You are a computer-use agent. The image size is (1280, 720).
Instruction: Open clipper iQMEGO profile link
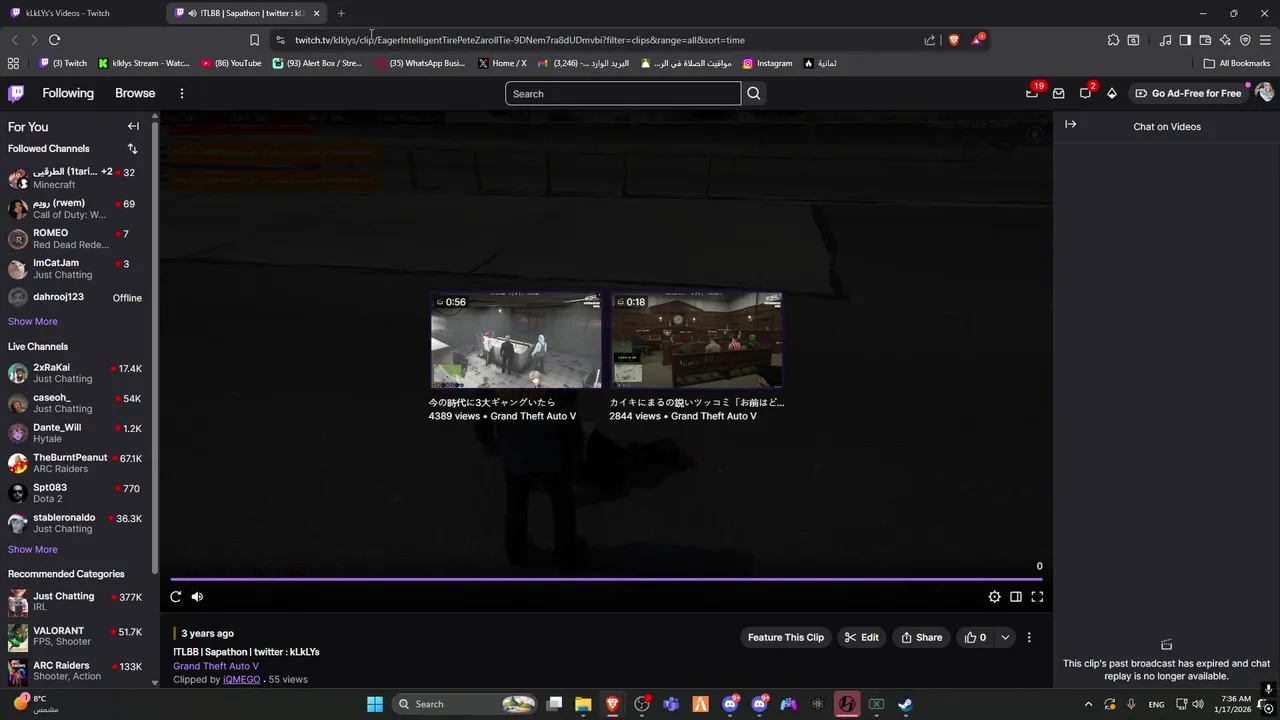click(x=241, y=680)
